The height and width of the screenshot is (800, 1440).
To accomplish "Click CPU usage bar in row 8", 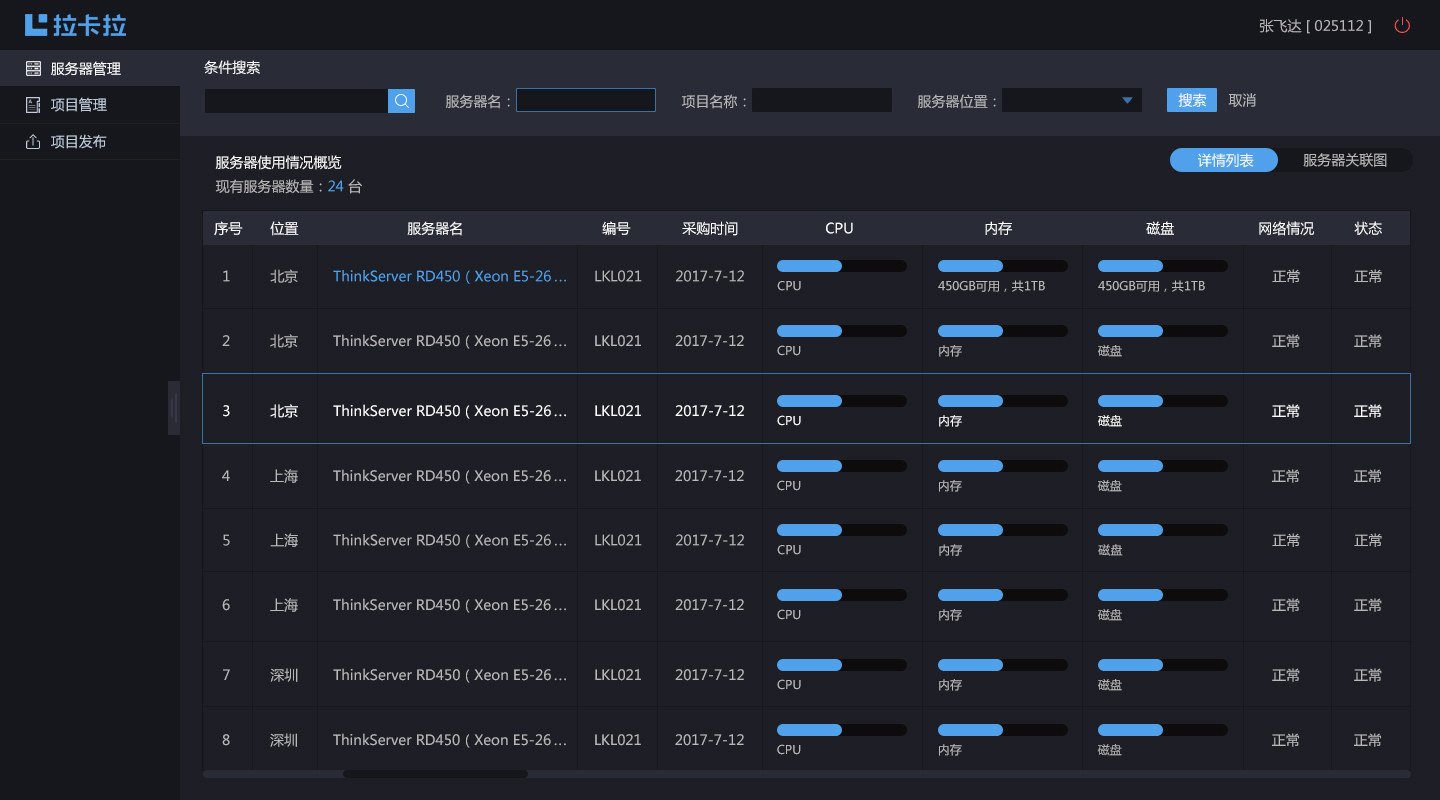I will [842, 730].
